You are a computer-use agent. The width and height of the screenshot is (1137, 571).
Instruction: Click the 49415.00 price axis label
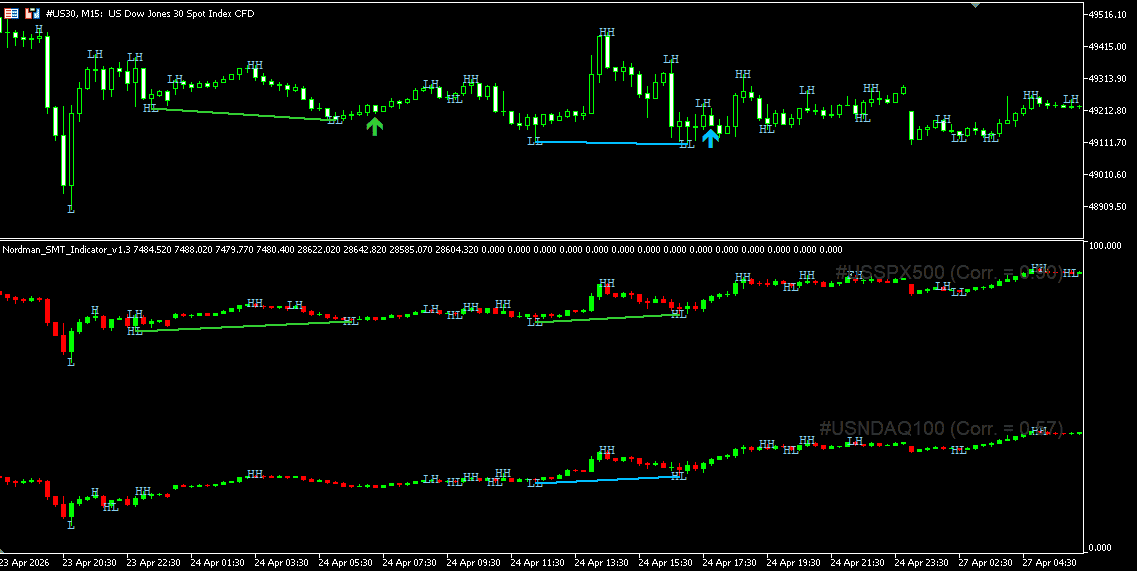1107,46
